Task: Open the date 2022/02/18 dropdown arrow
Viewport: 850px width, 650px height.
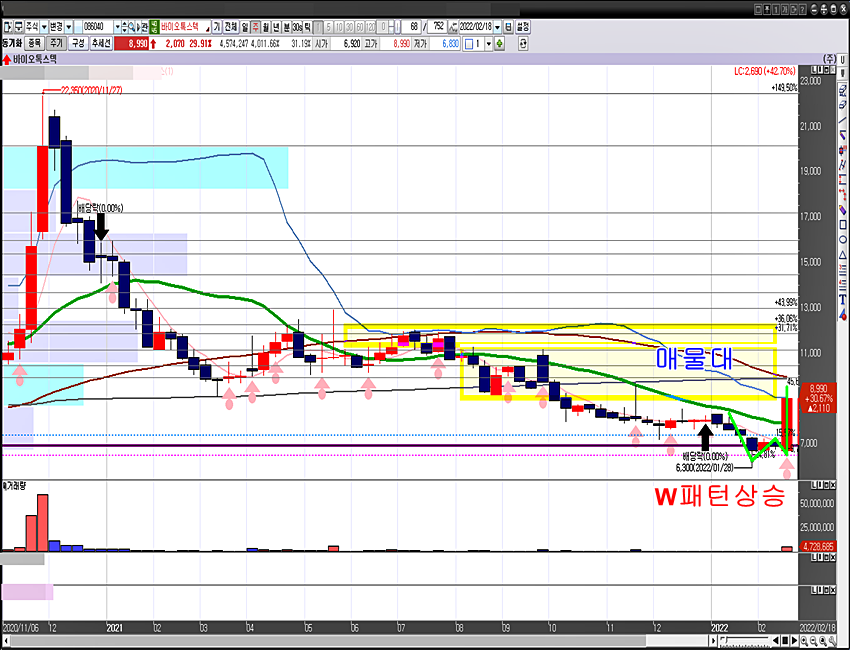Action: 498,27
